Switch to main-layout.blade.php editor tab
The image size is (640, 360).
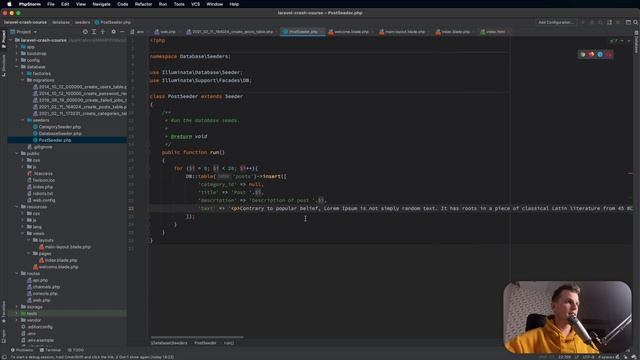point(402,31)
